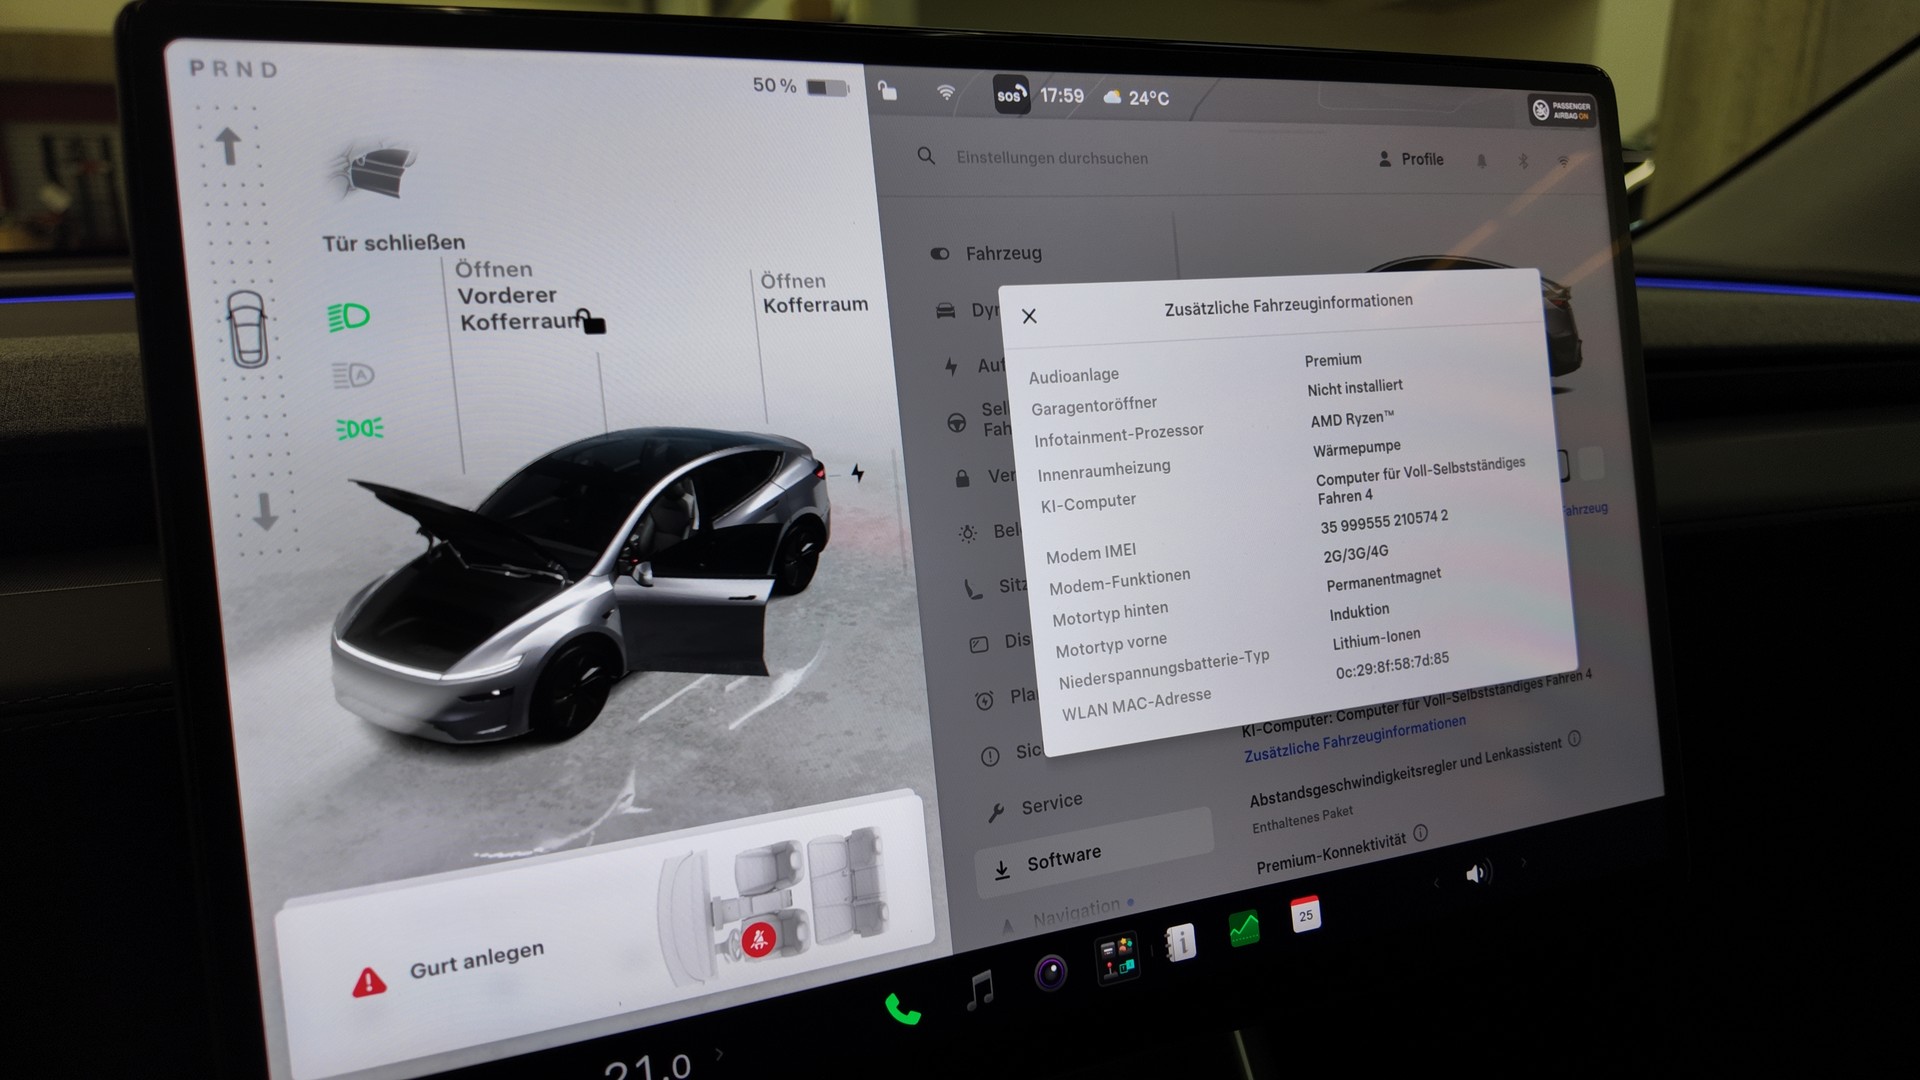Click the AMD Ryzen value
Viewport: 1920px width, 1080px height.
pyautogui.click(x=1352, y=419)
